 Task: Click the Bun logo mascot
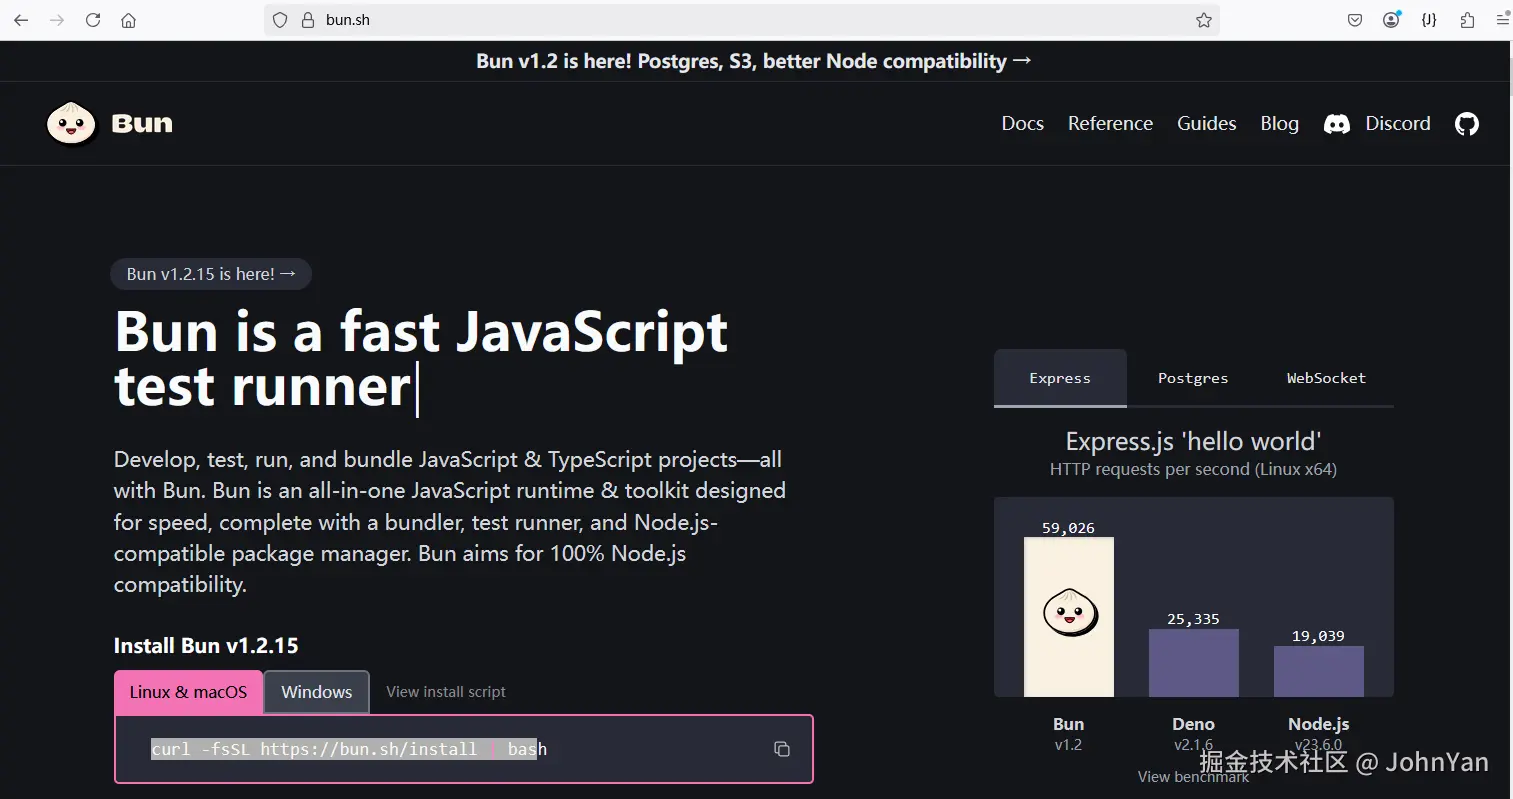[x=71, y=123]
